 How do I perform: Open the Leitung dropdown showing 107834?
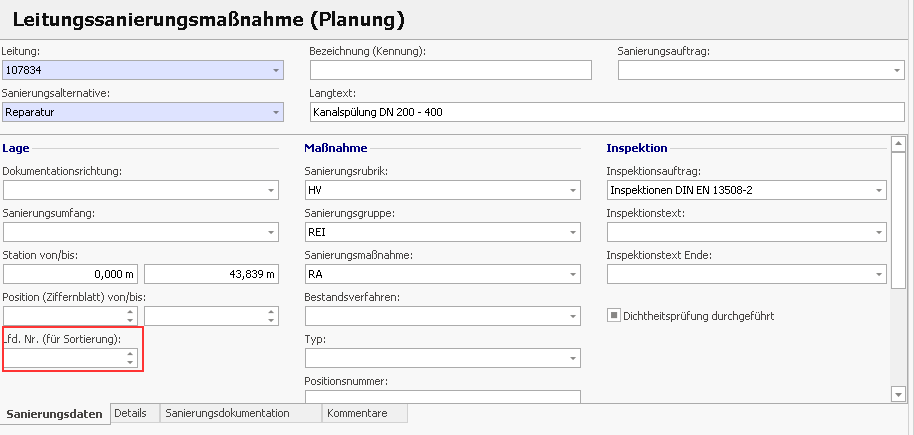click(275, 70)
